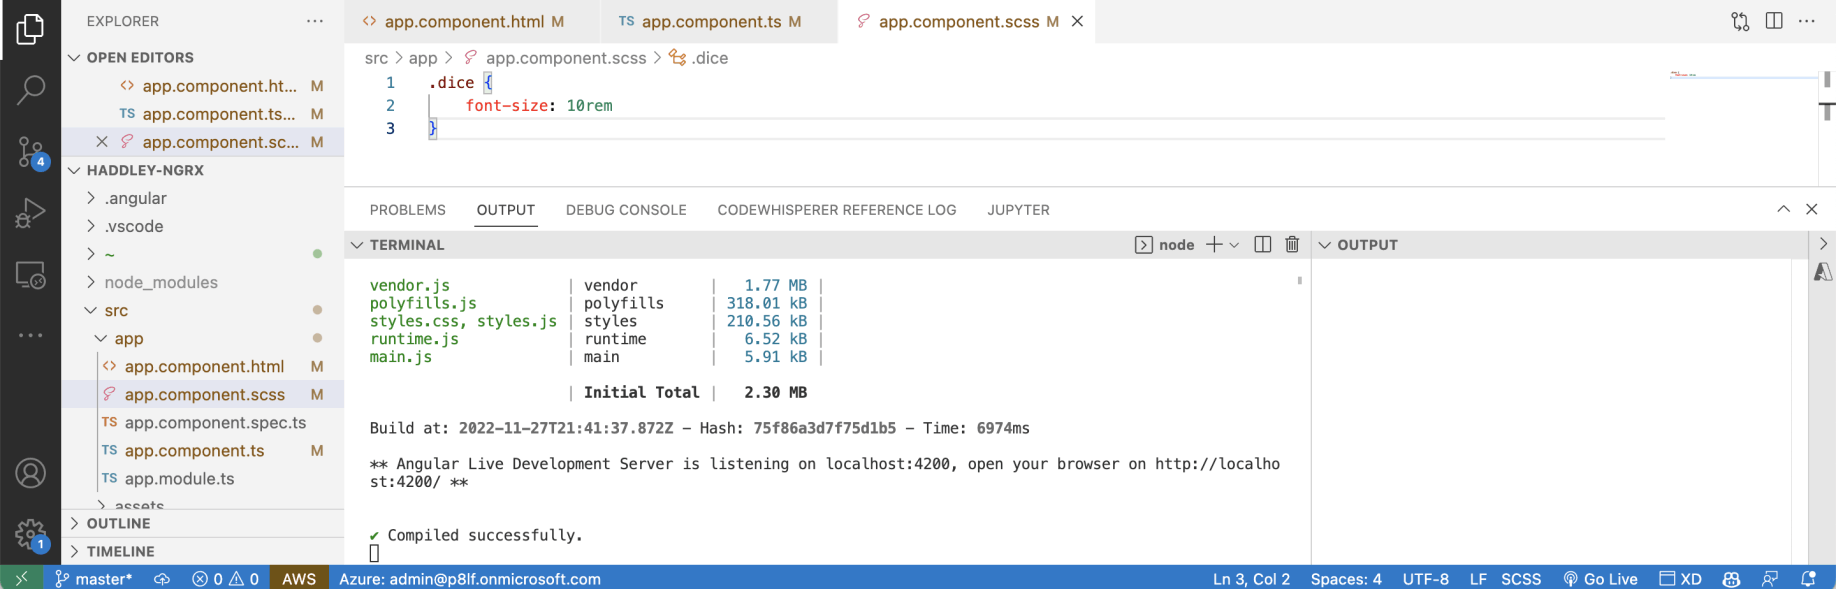1836x589 pixels.
Task: Open the Run and Debug view
Action: (30, 213)
